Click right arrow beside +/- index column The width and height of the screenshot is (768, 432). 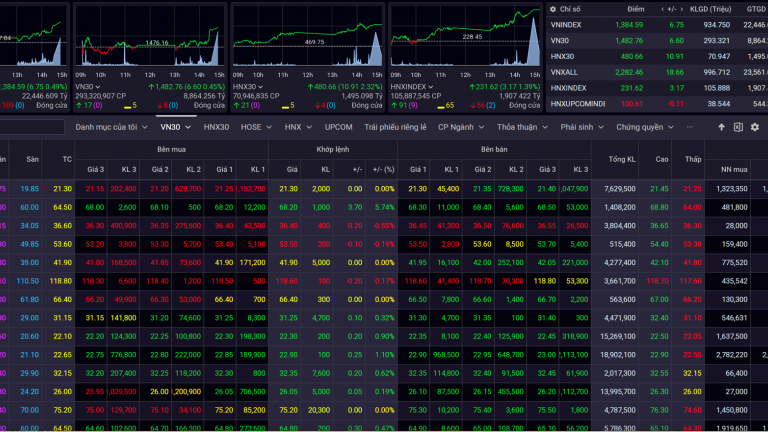tap(681, 9)
